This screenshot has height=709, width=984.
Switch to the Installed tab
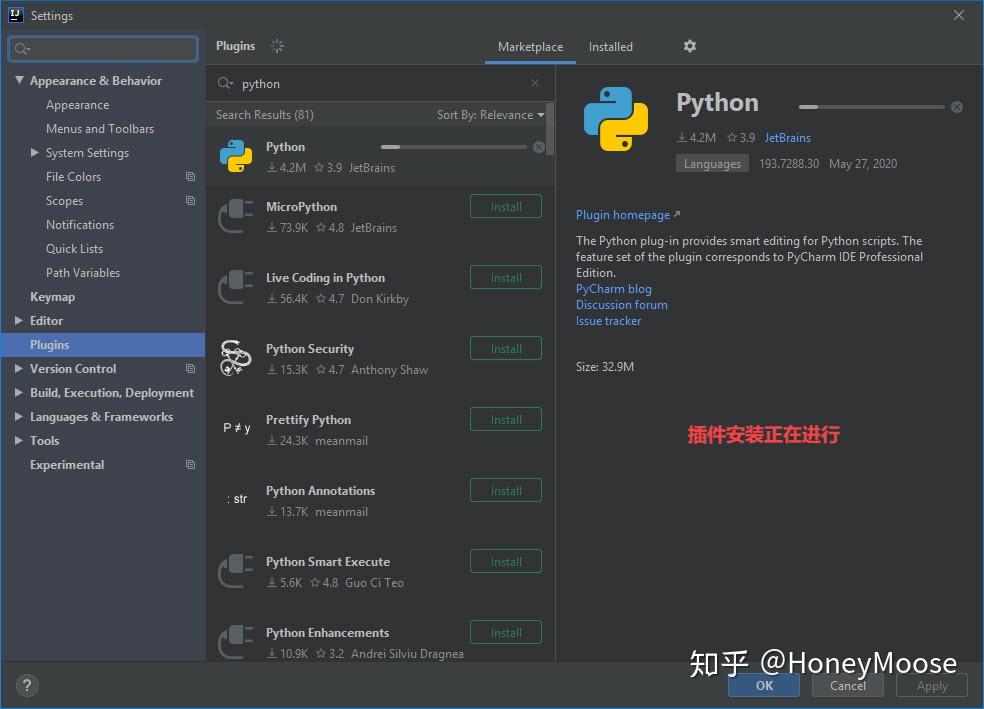click(610, 46)
